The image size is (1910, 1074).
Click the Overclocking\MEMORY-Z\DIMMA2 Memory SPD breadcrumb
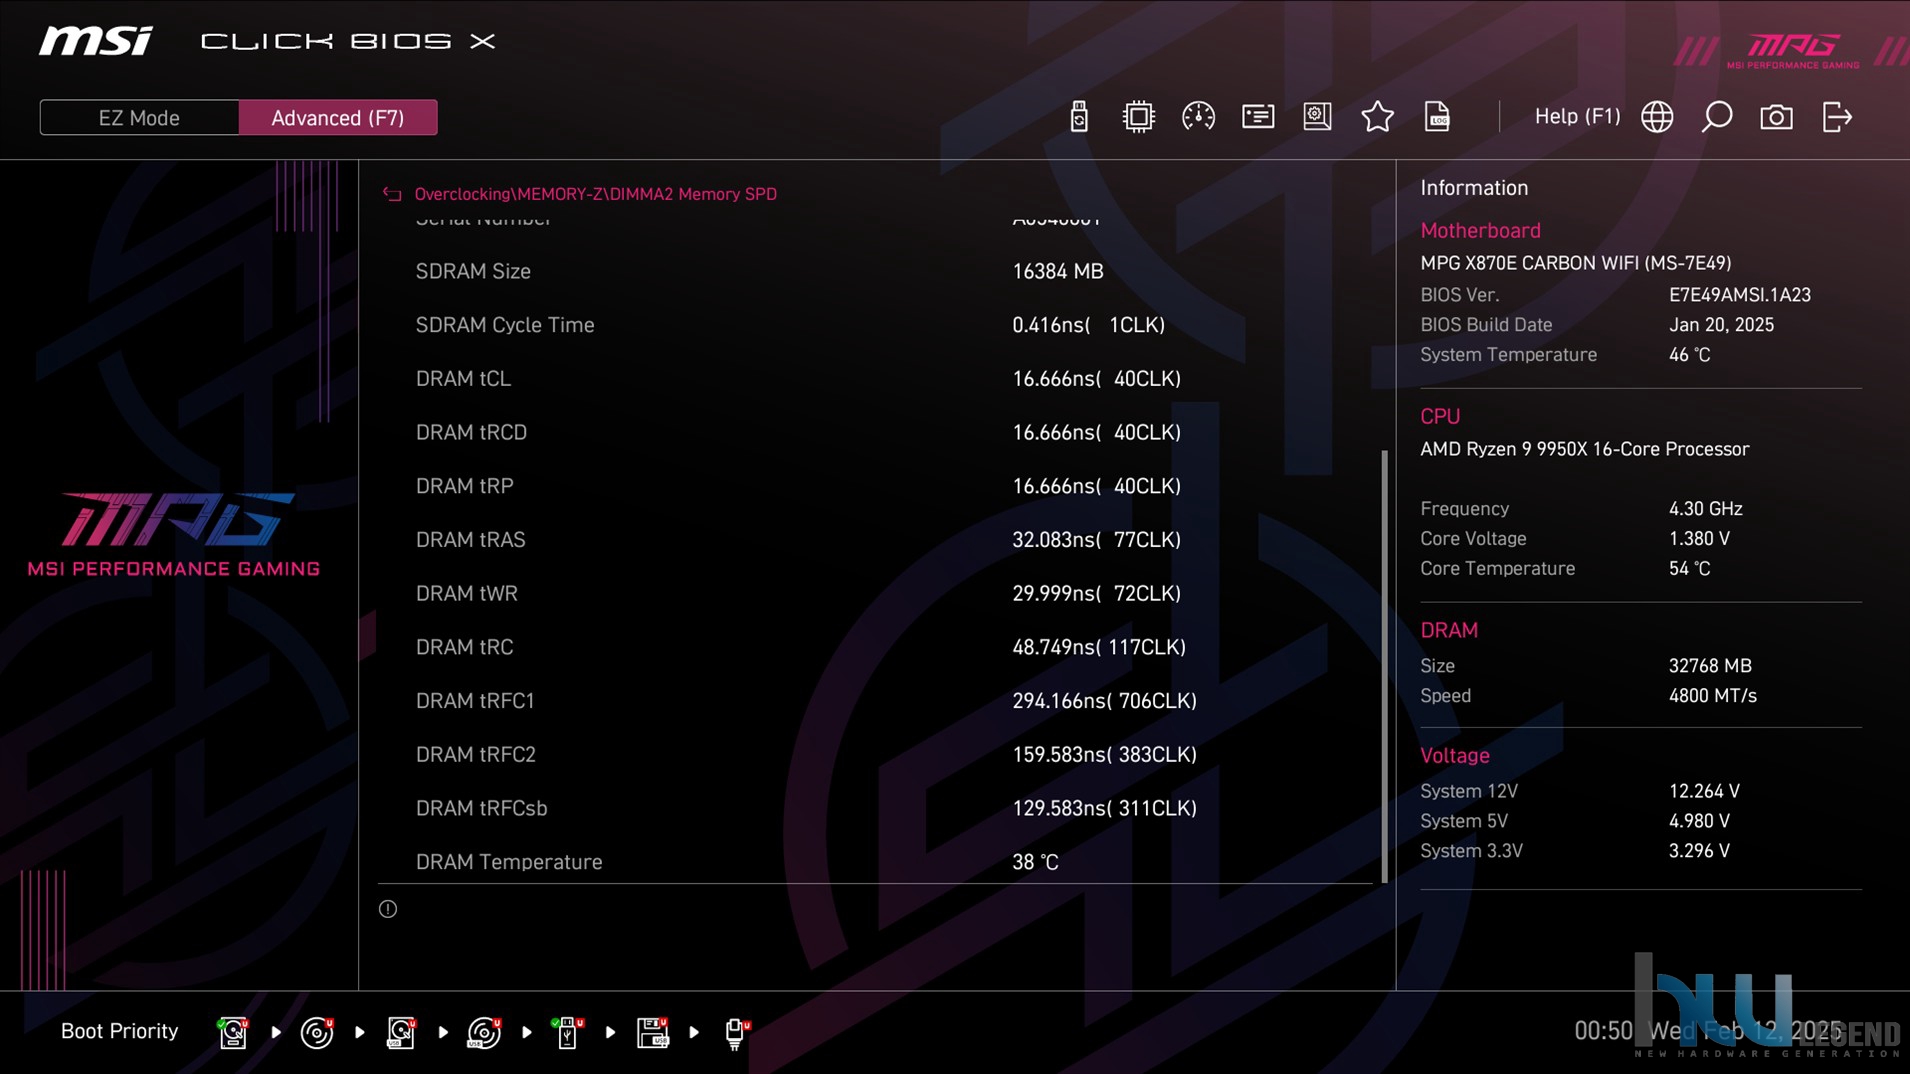click(595, 194)
